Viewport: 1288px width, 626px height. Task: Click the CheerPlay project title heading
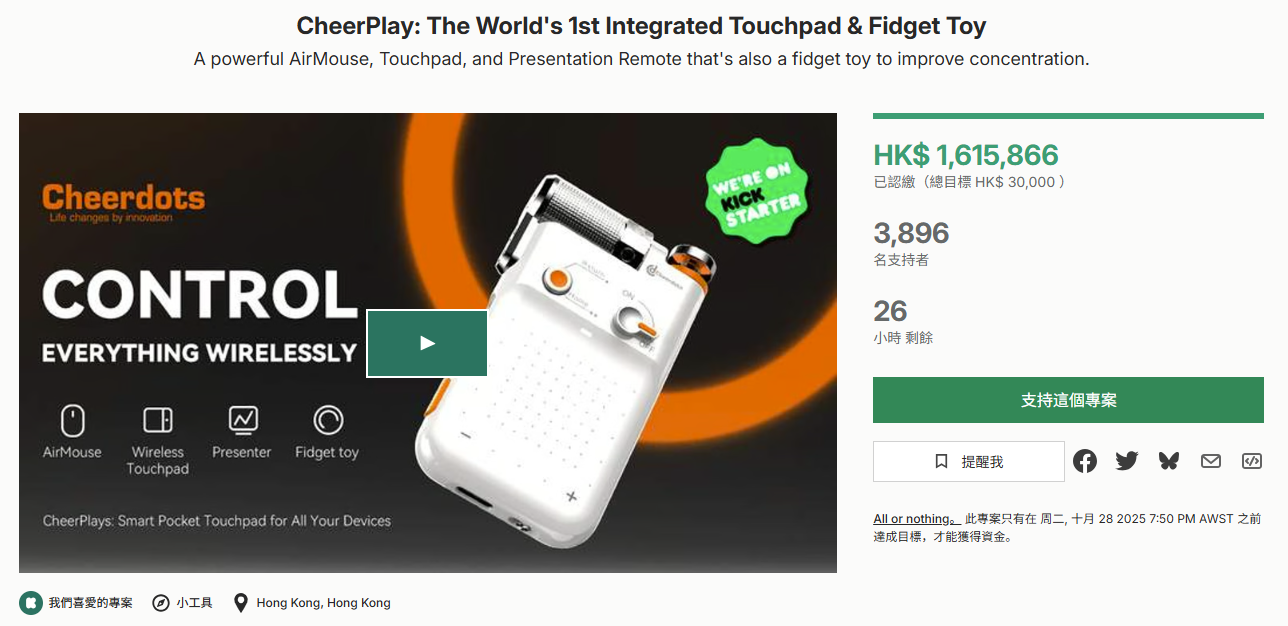click(x=642, y=26)
